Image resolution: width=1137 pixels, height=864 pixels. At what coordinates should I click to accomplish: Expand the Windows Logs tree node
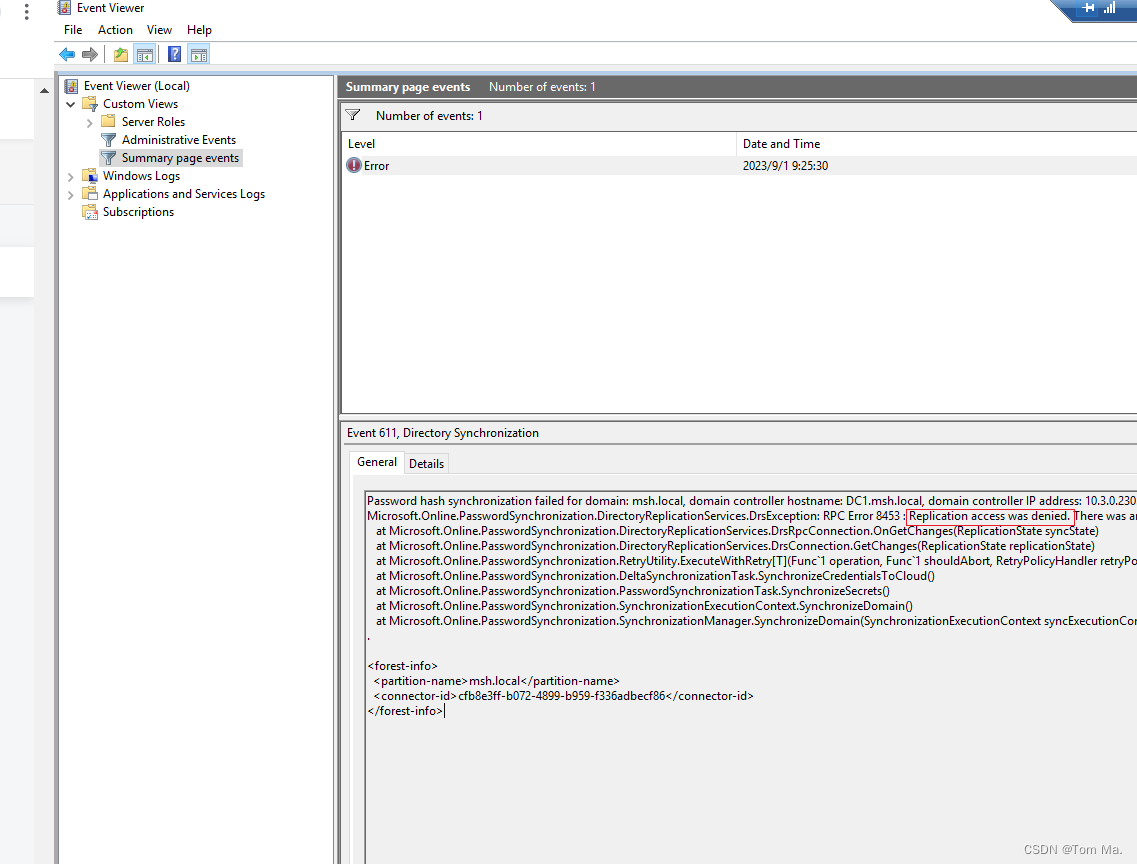(71, 177)
